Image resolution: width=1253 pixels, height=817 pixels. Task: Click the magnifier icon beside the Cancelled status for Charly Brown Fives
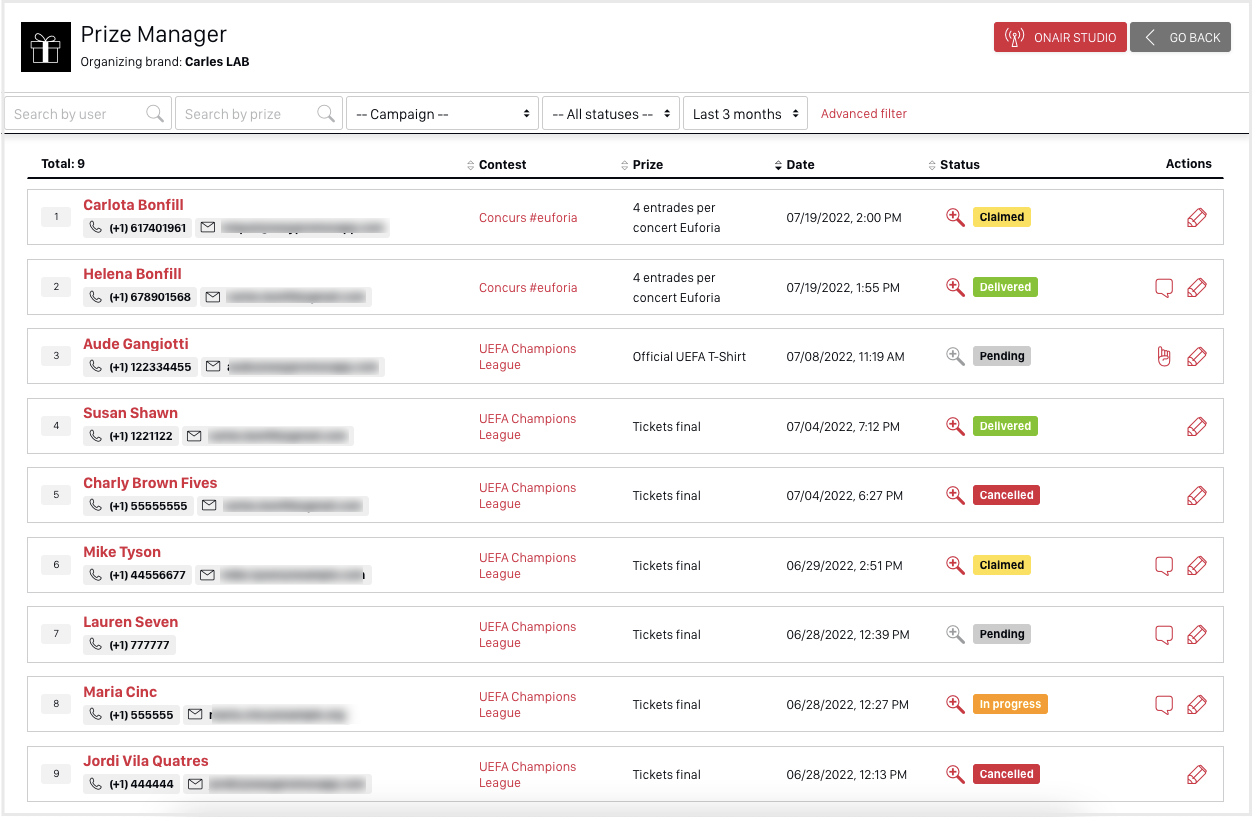[x=955, y=495]
